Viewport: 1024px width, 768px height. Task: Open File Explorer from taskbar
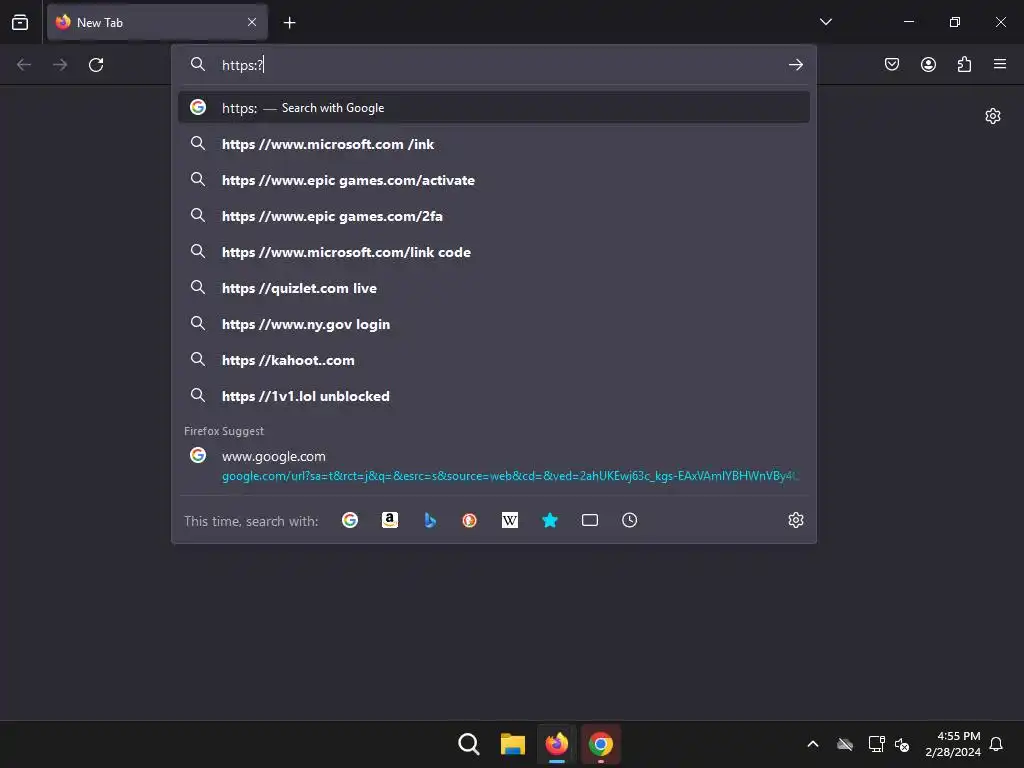513,744
